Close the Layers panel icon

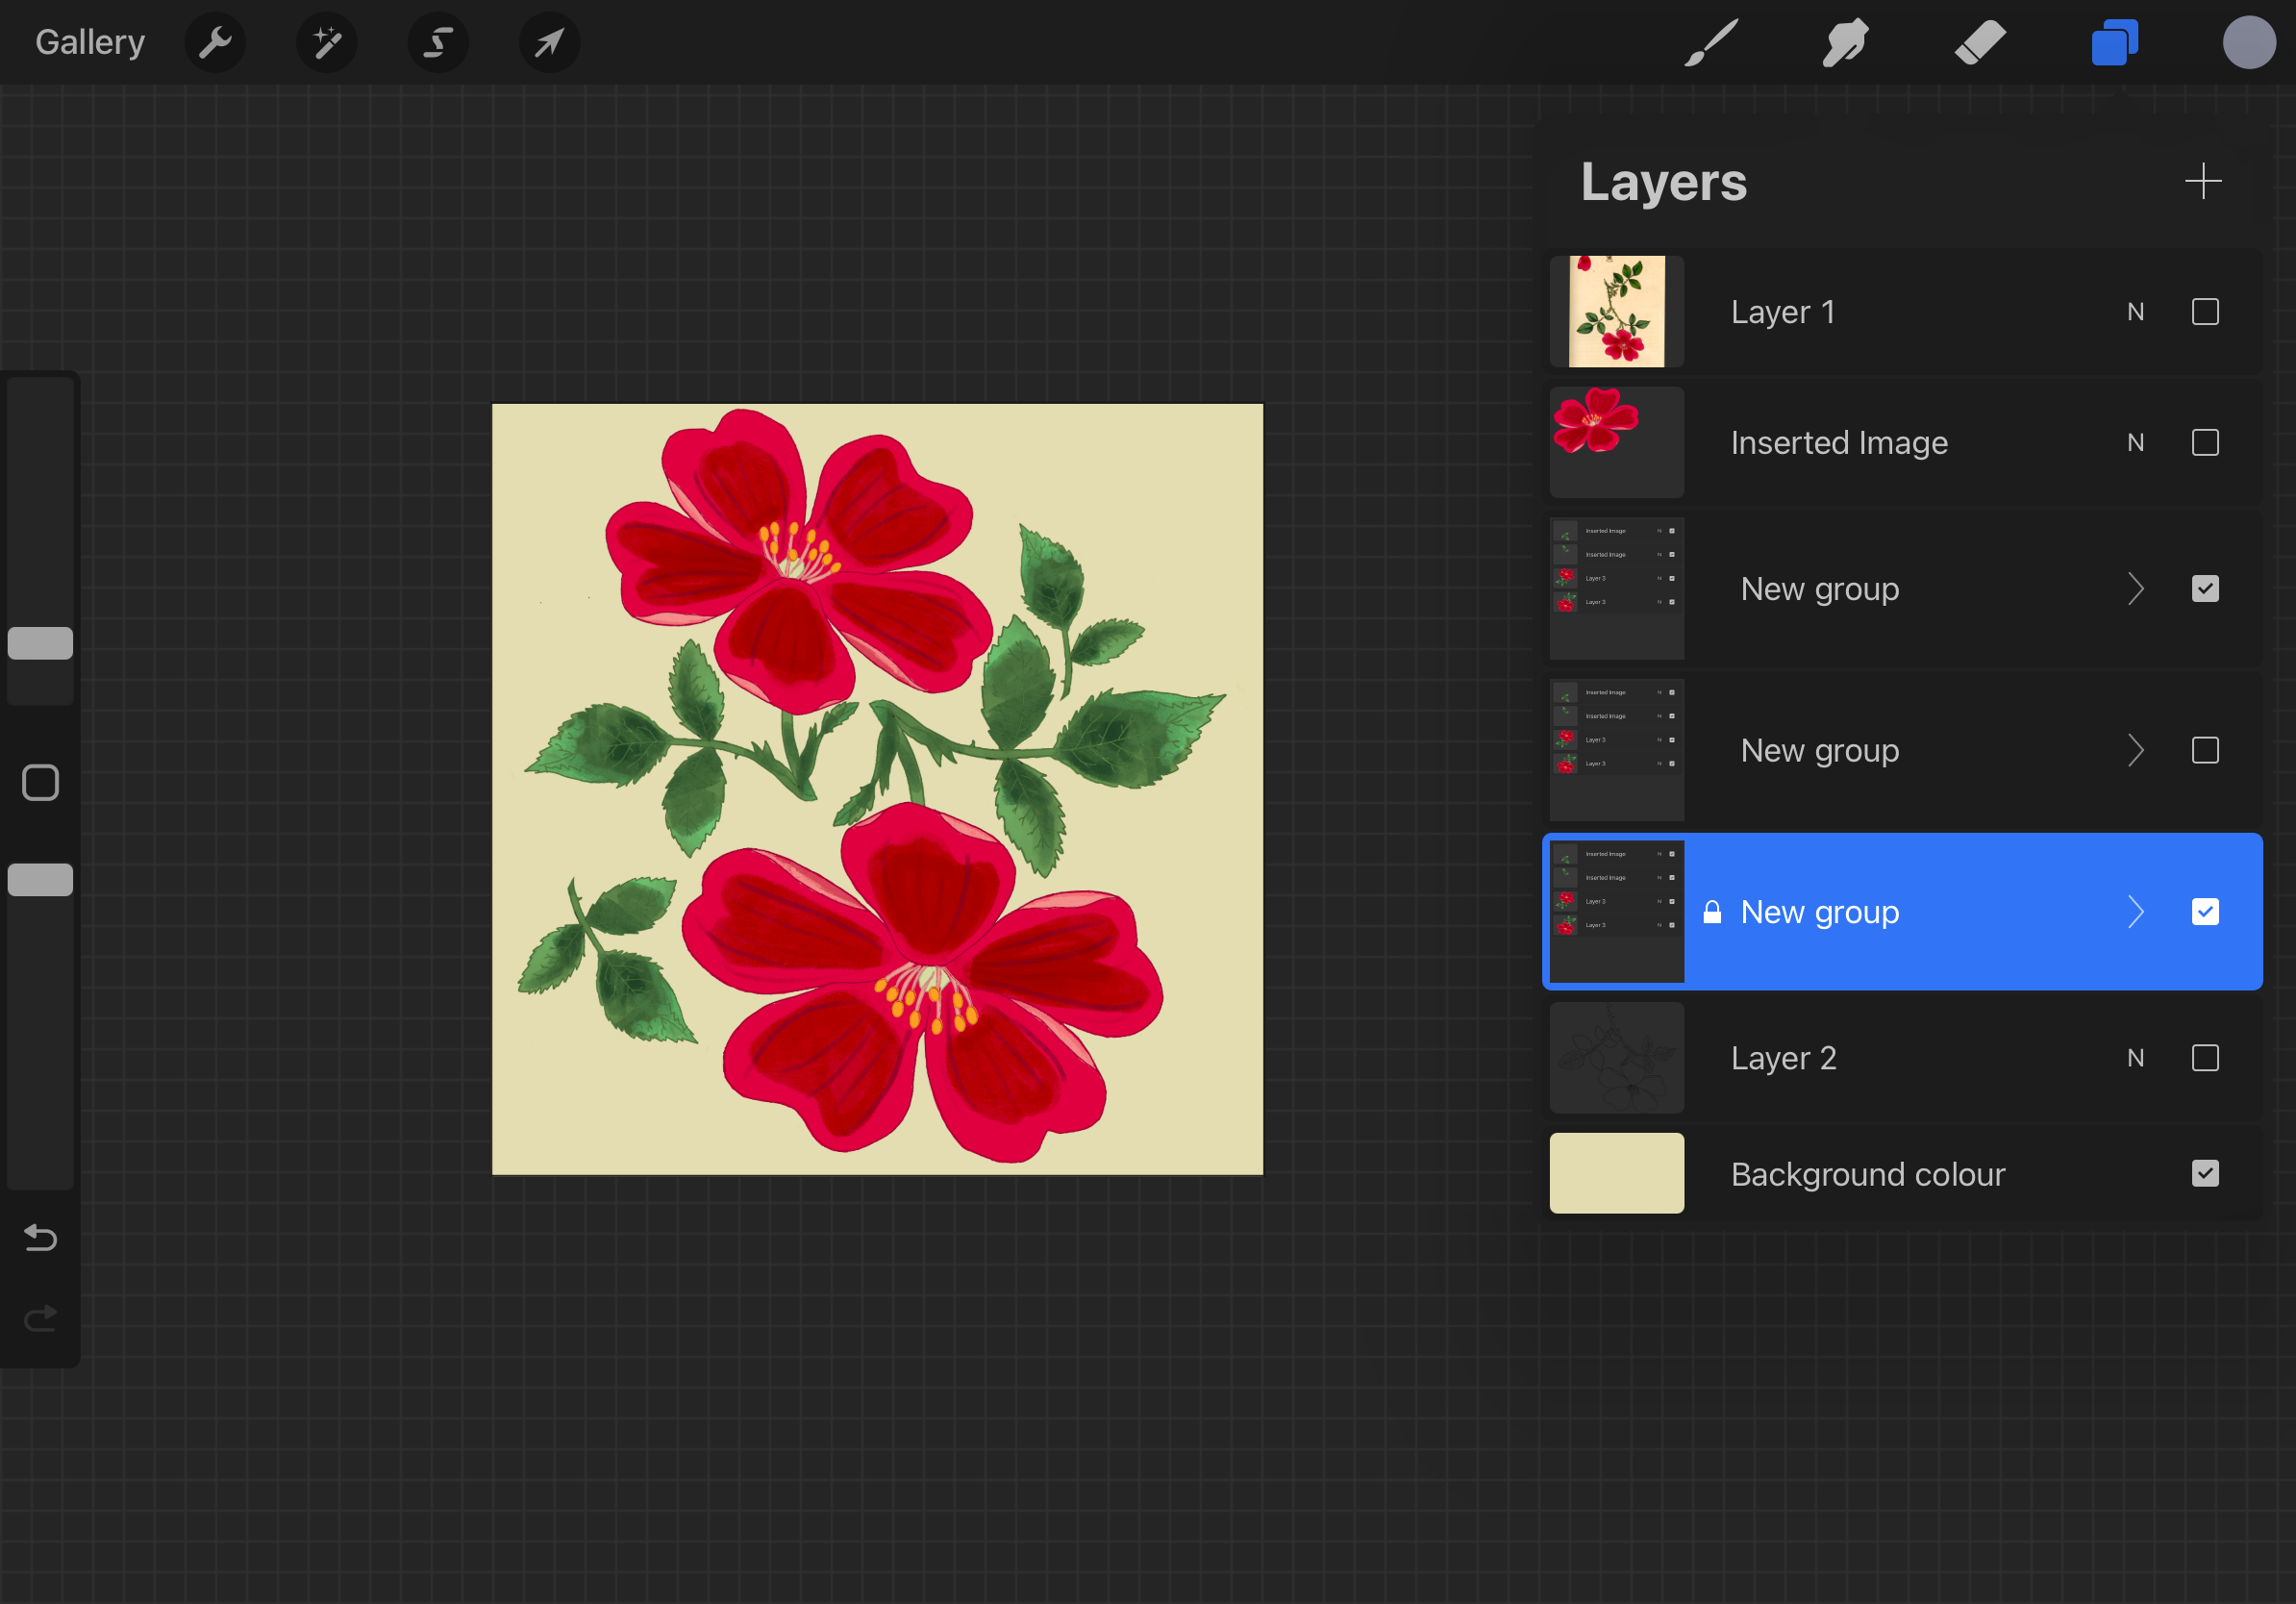click(x=2114, y=43)
